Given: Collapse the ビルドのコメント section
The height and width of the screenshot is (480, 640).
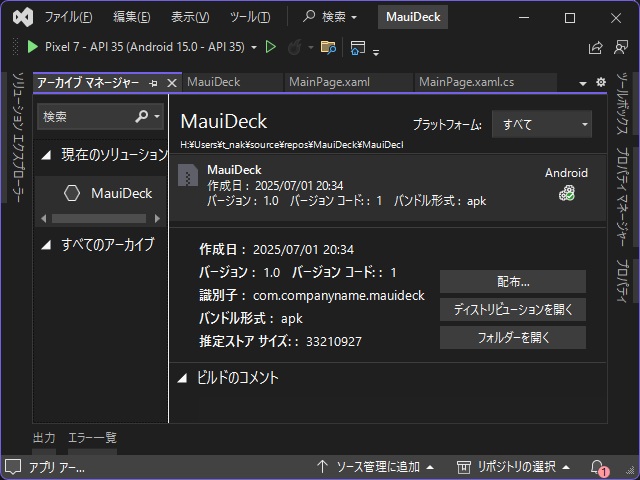Looking at the screenshot, I should click(x=182, y=378).
